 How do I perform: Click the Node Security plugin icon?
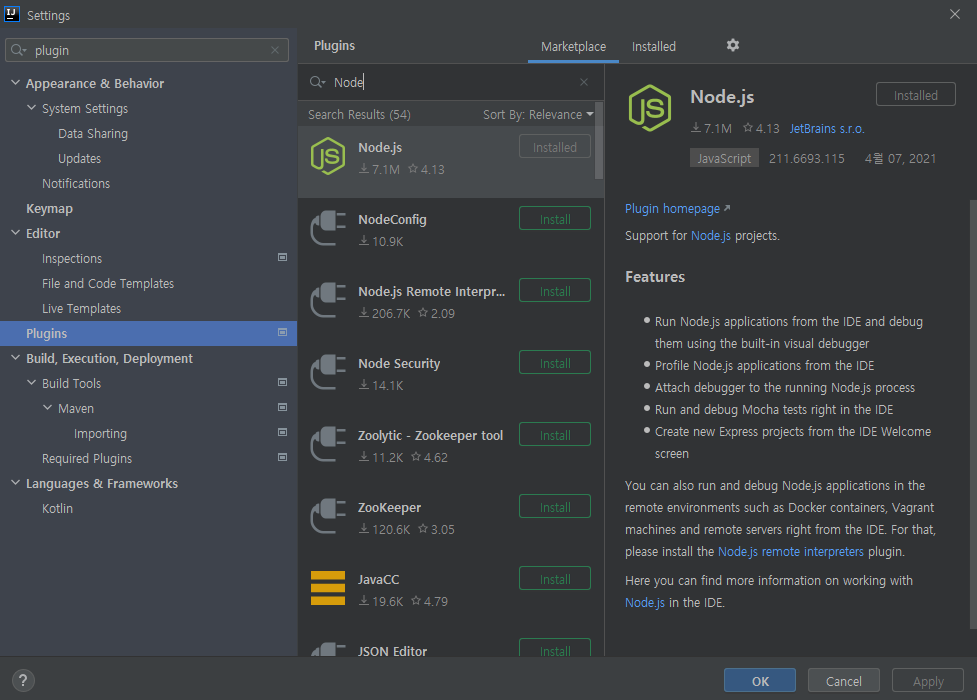point(328,372)
